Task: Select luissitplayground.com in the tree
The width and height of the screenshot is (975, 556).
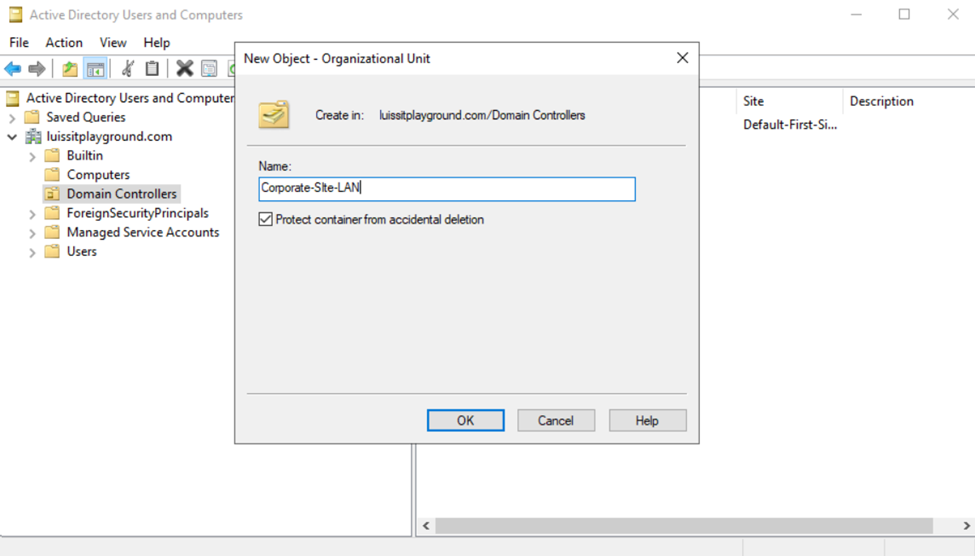Action: (x=109, y=136)
